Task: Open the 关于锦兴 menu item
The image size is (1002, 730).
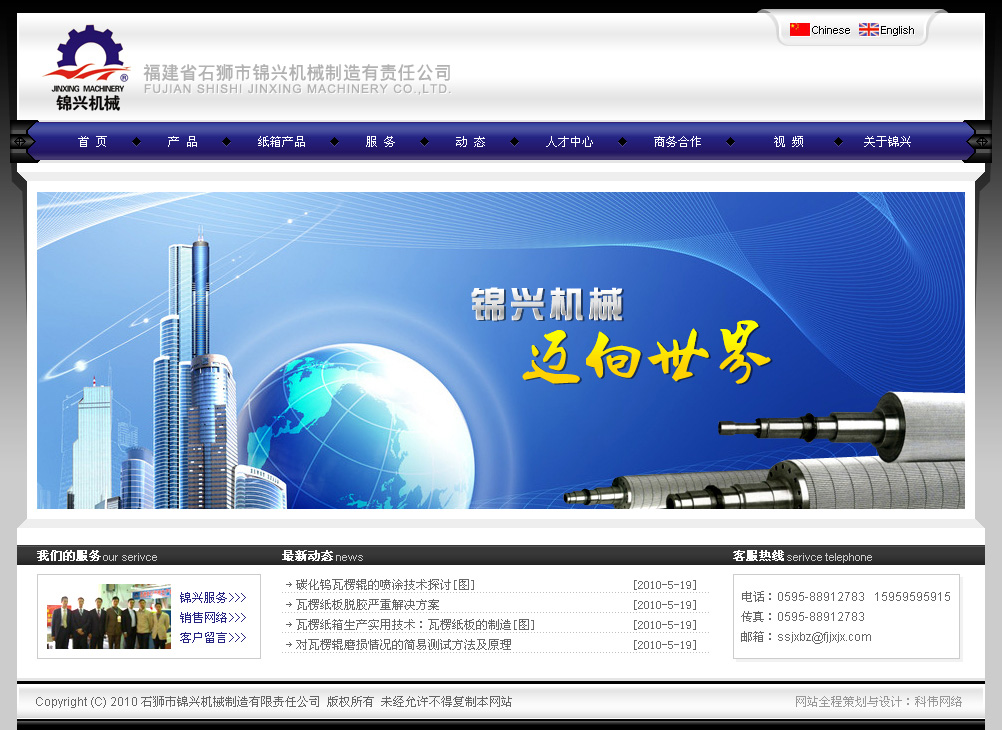Action: coord(887,142)
